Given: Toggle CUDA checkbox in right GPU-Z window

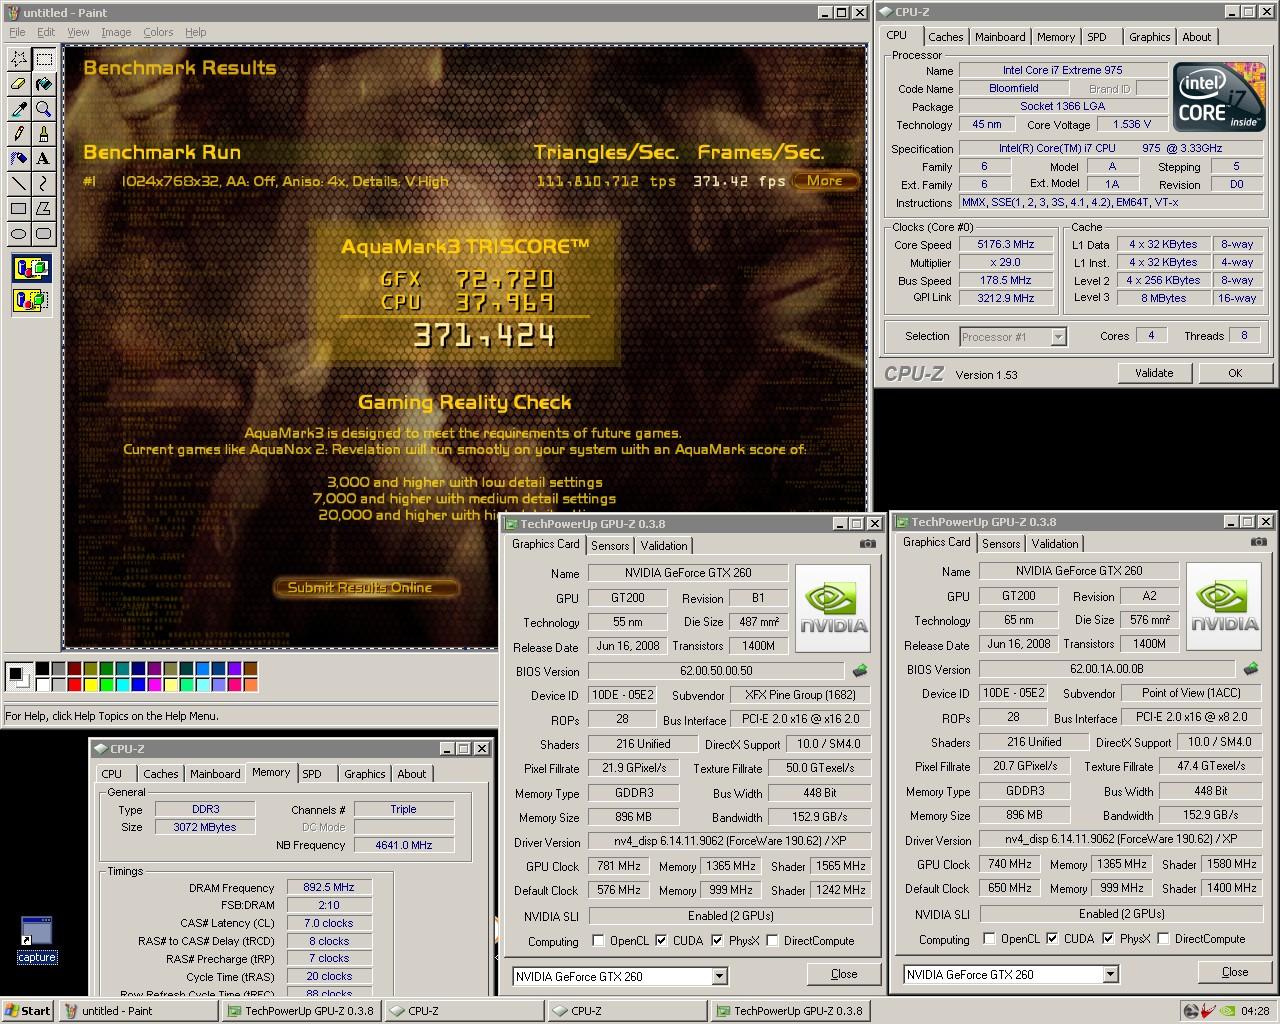Looking at the screenshot, I should tap(1052, 939).
